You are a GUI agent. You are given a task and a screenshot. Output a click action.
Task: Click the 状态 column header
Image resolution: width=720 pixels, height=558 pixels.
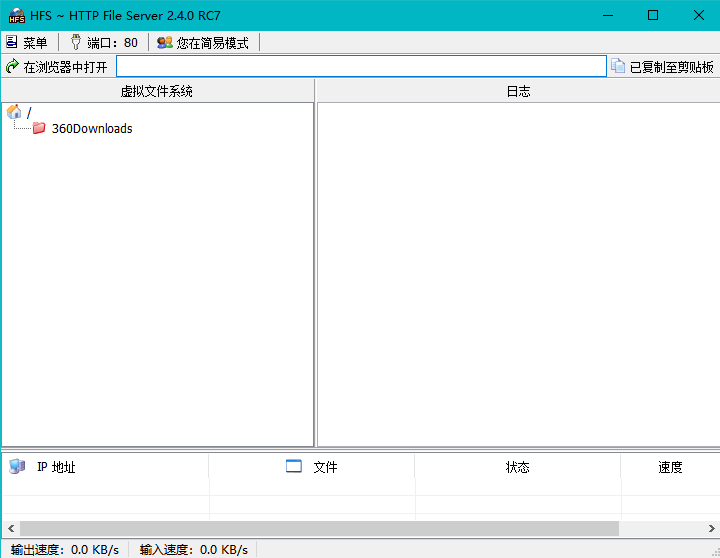pyautogui.click(x=518, y=467)
